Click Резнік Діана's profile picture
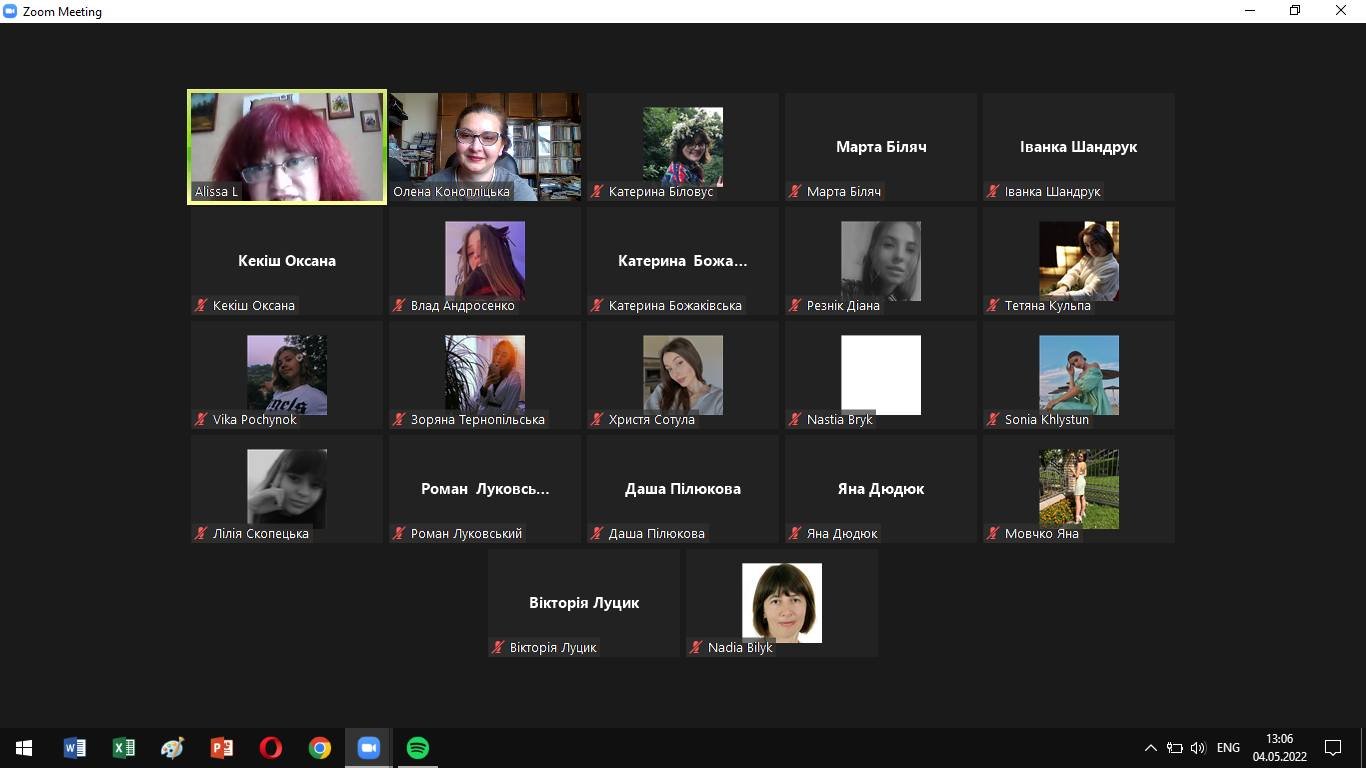The image size is (1366, 768). [x=881, y=261]
